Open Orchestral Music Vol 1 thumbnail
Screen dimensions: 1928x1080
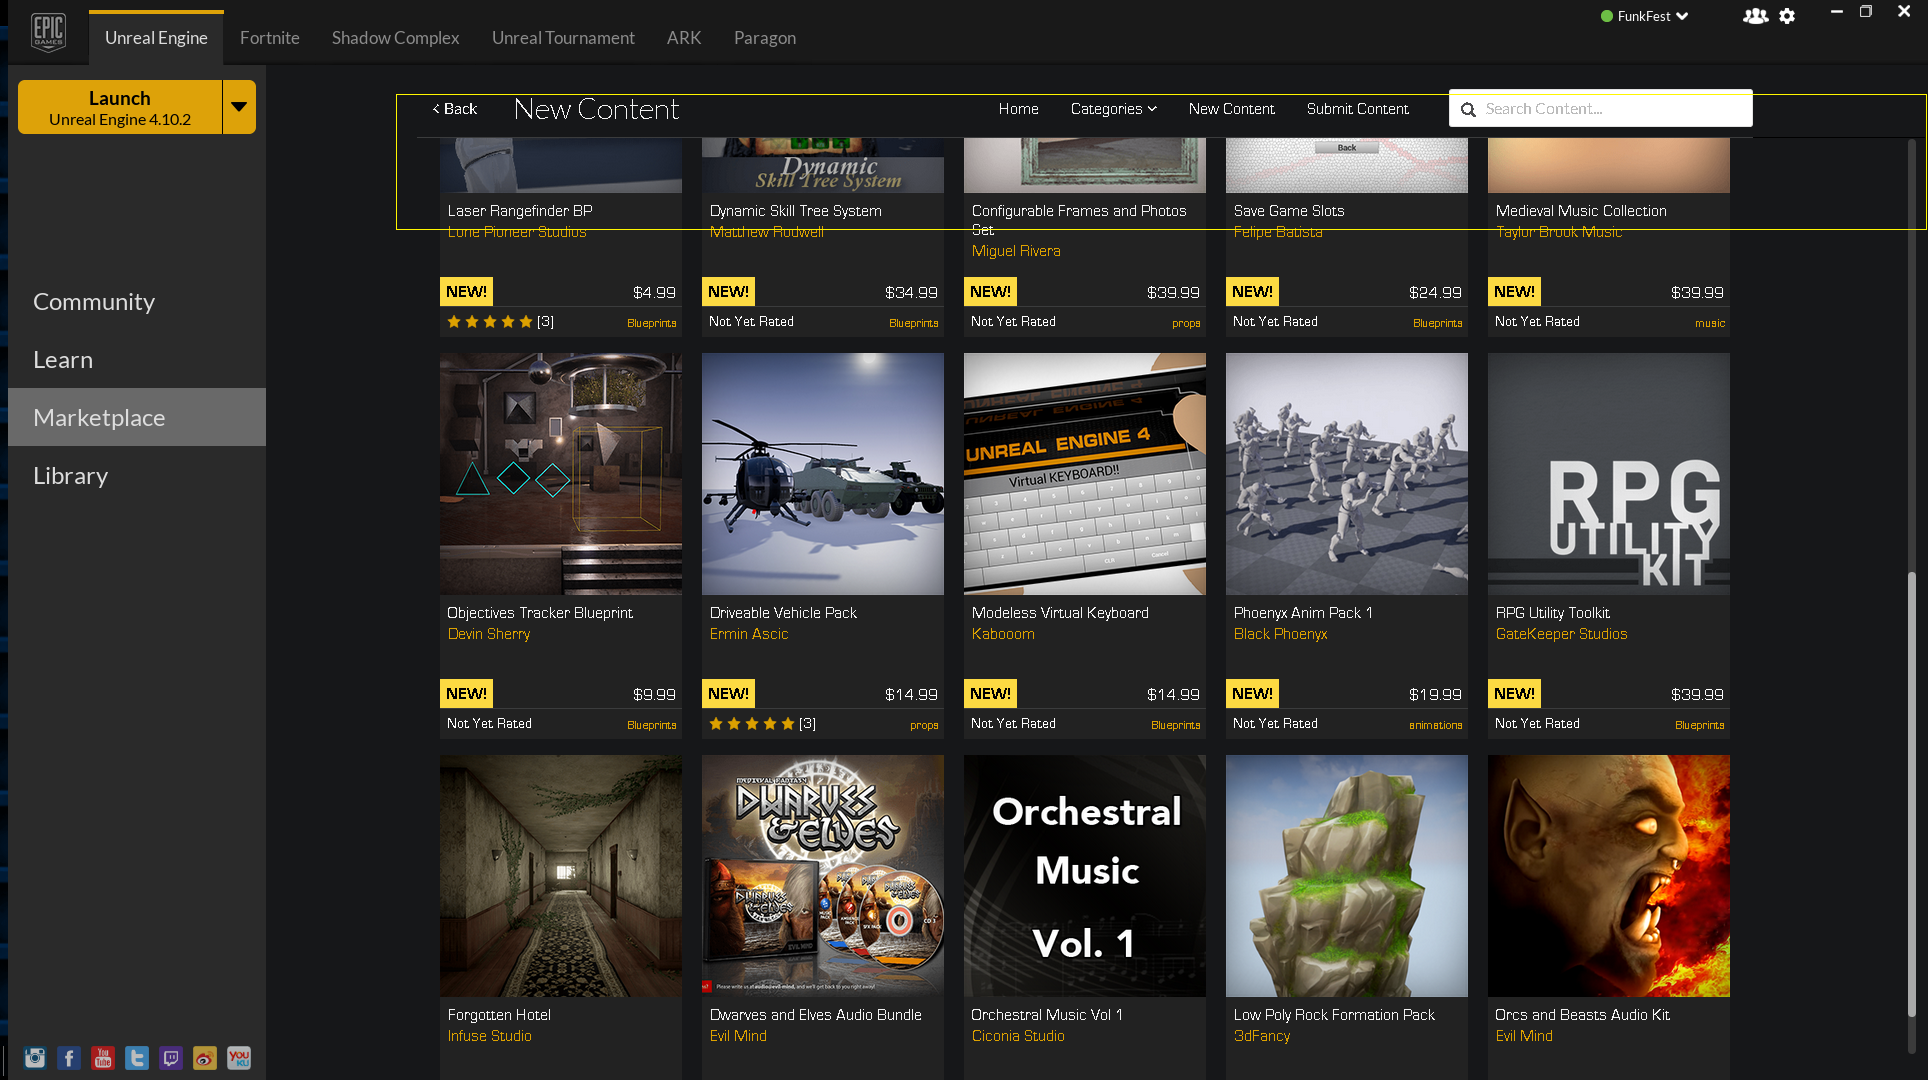1085,876
